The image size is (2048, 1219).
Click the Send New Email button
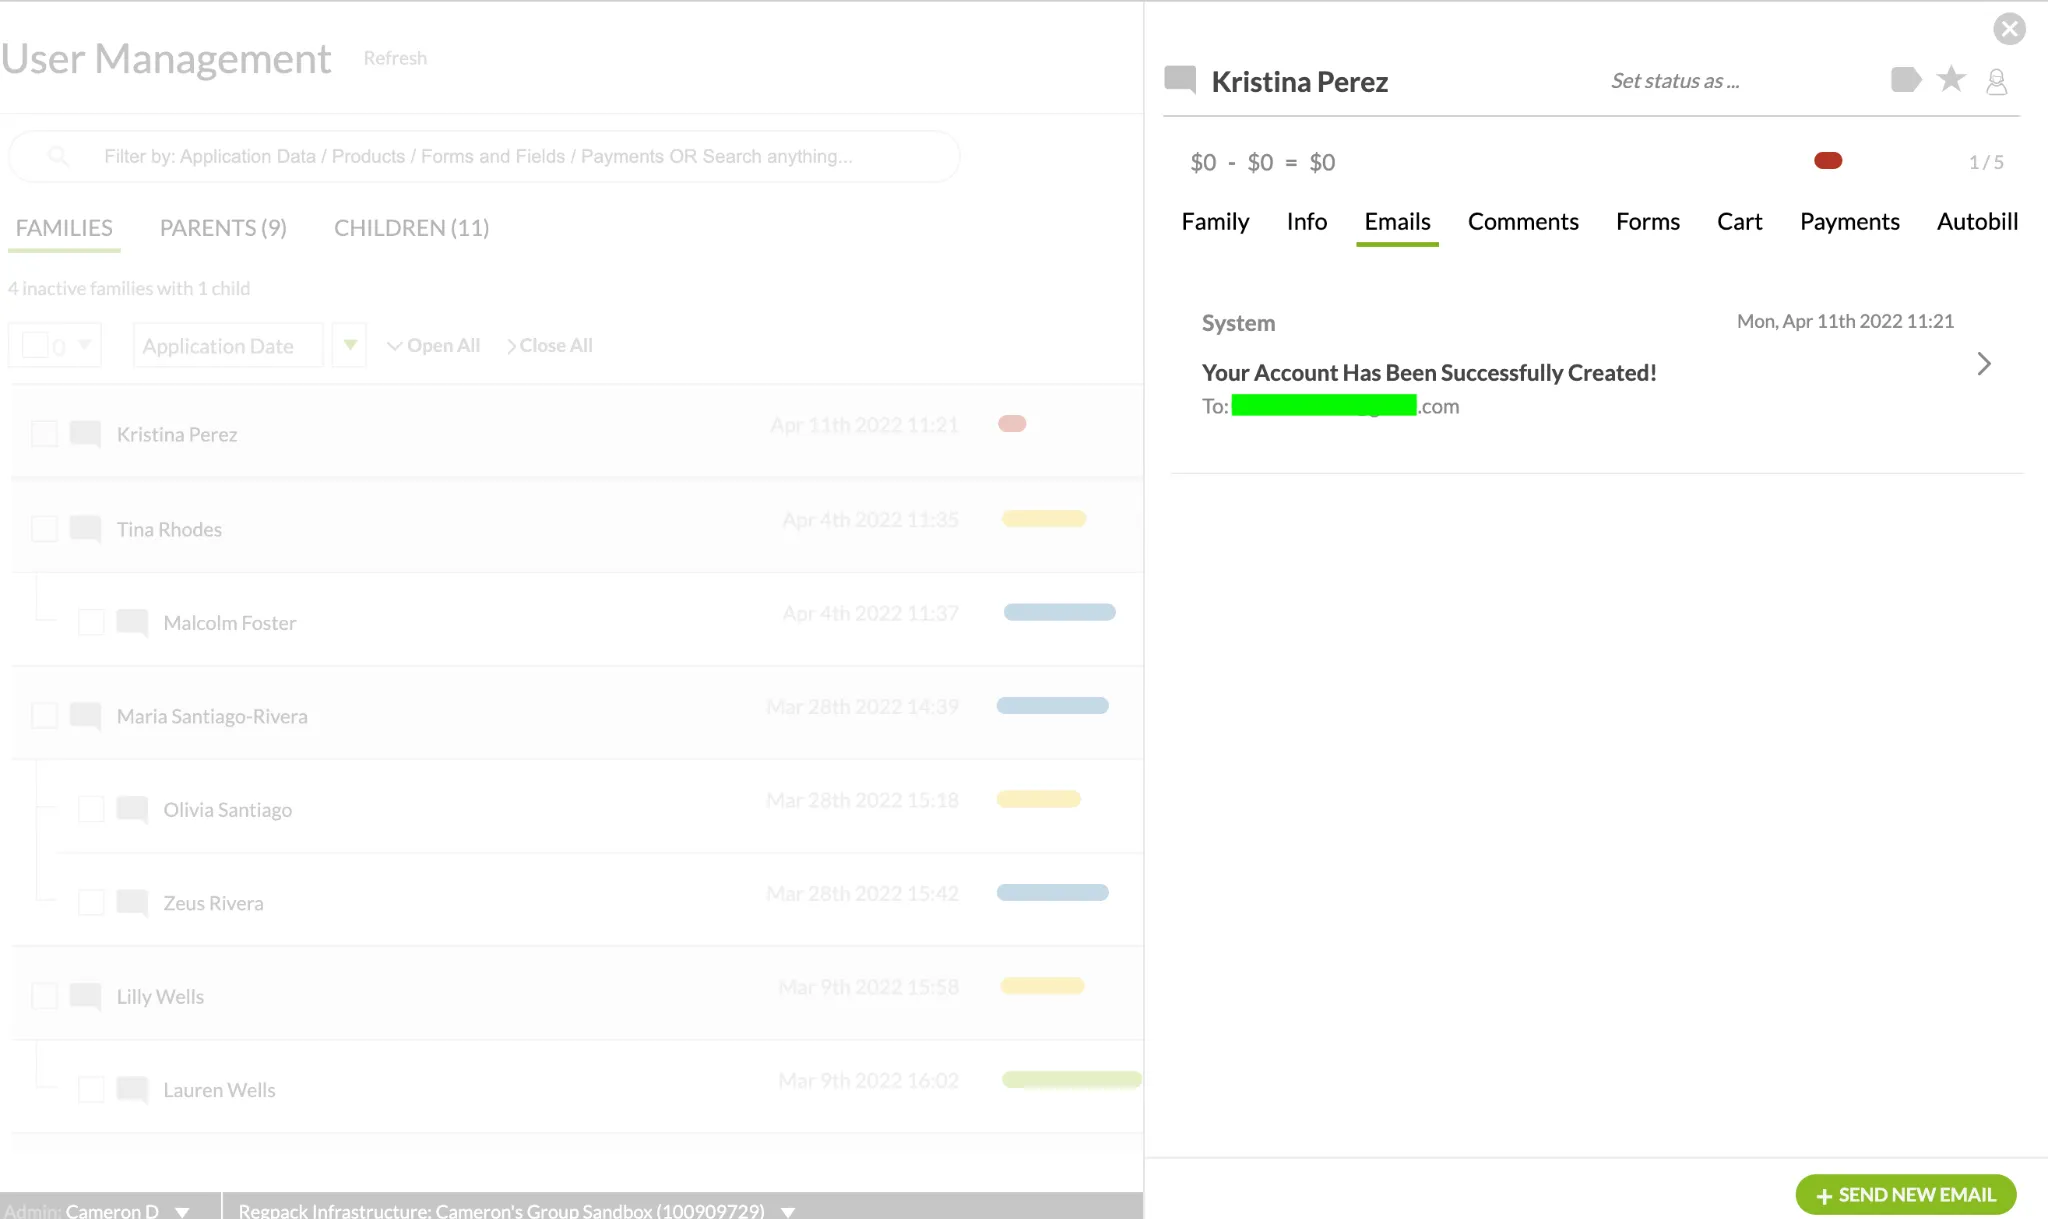coord(1905,1195)
